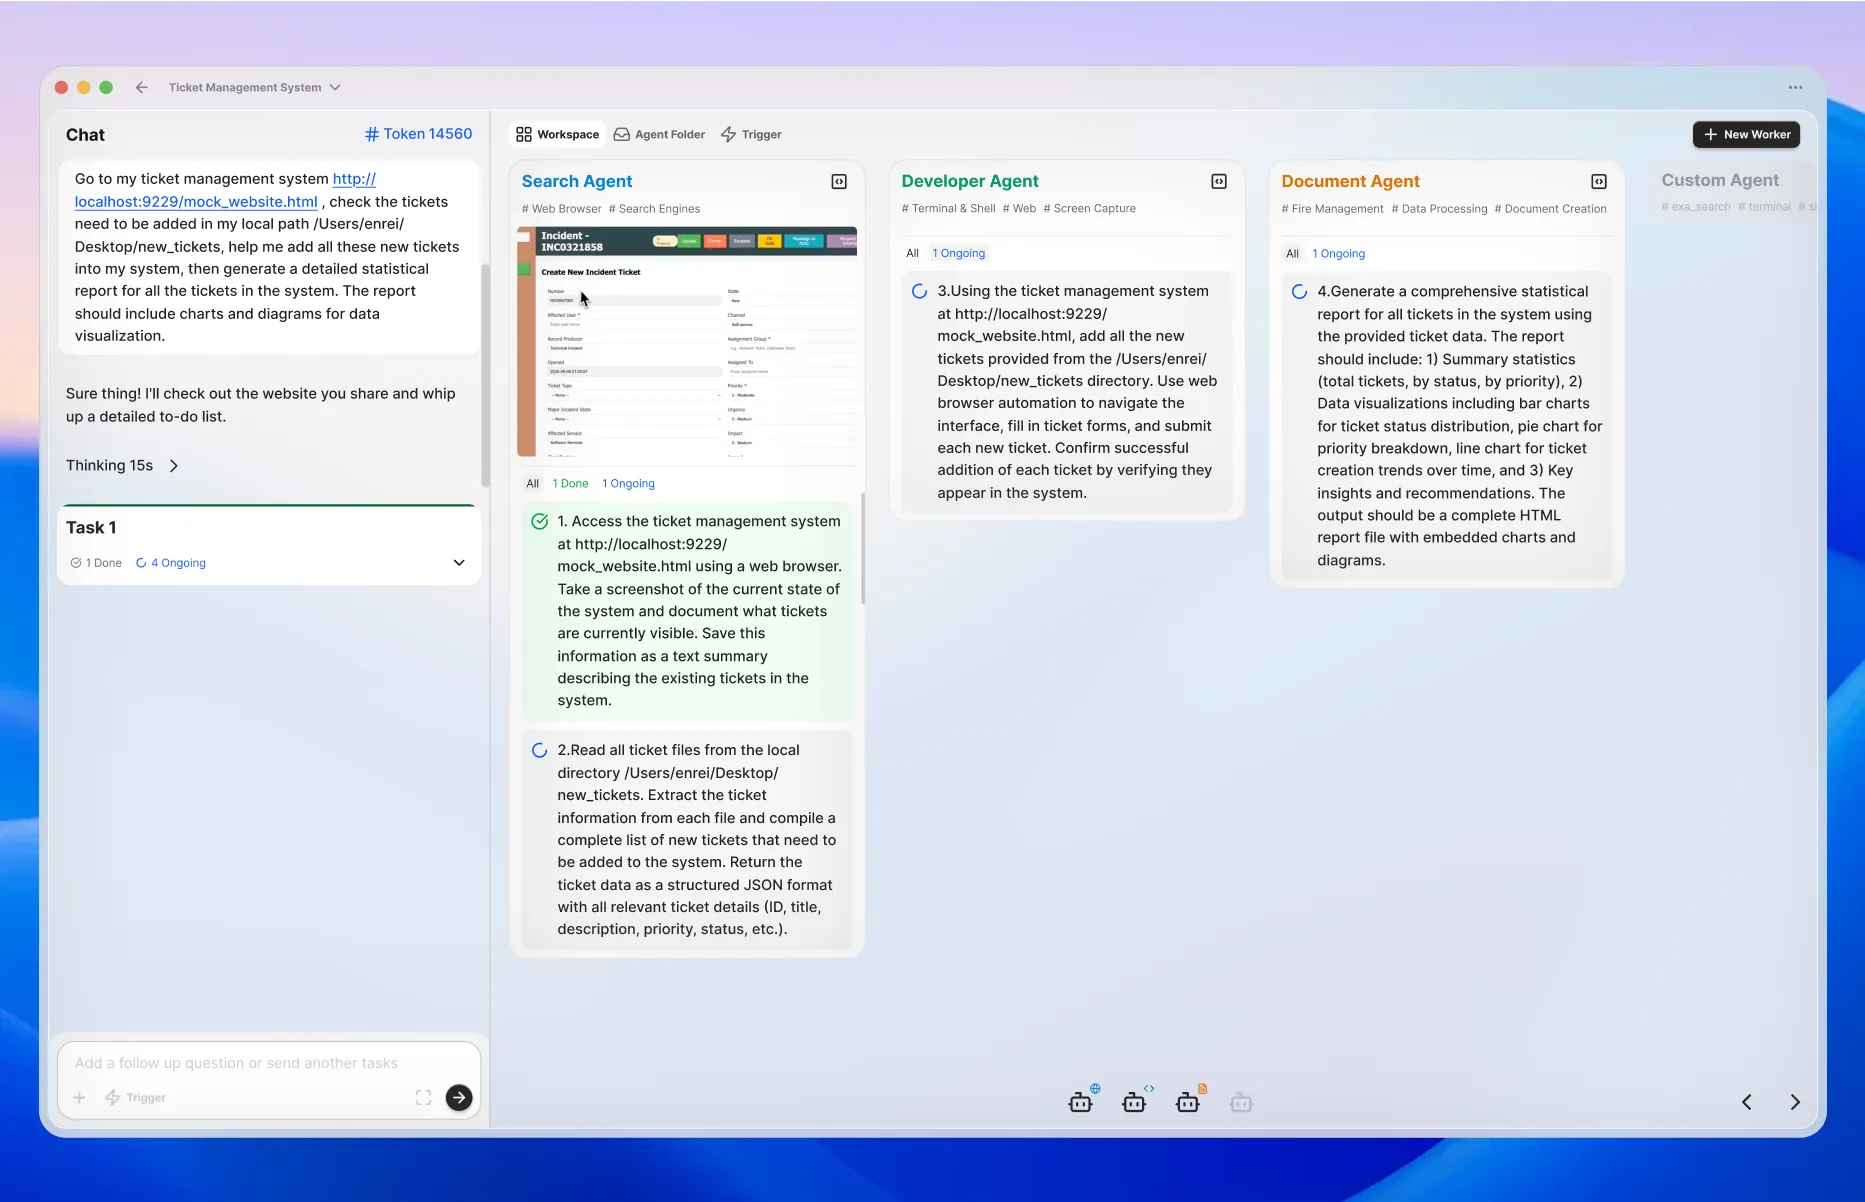Click the back arrow beside the title
The width and height of the screenshot is (1865, 1202).
(x=141, y=87)
